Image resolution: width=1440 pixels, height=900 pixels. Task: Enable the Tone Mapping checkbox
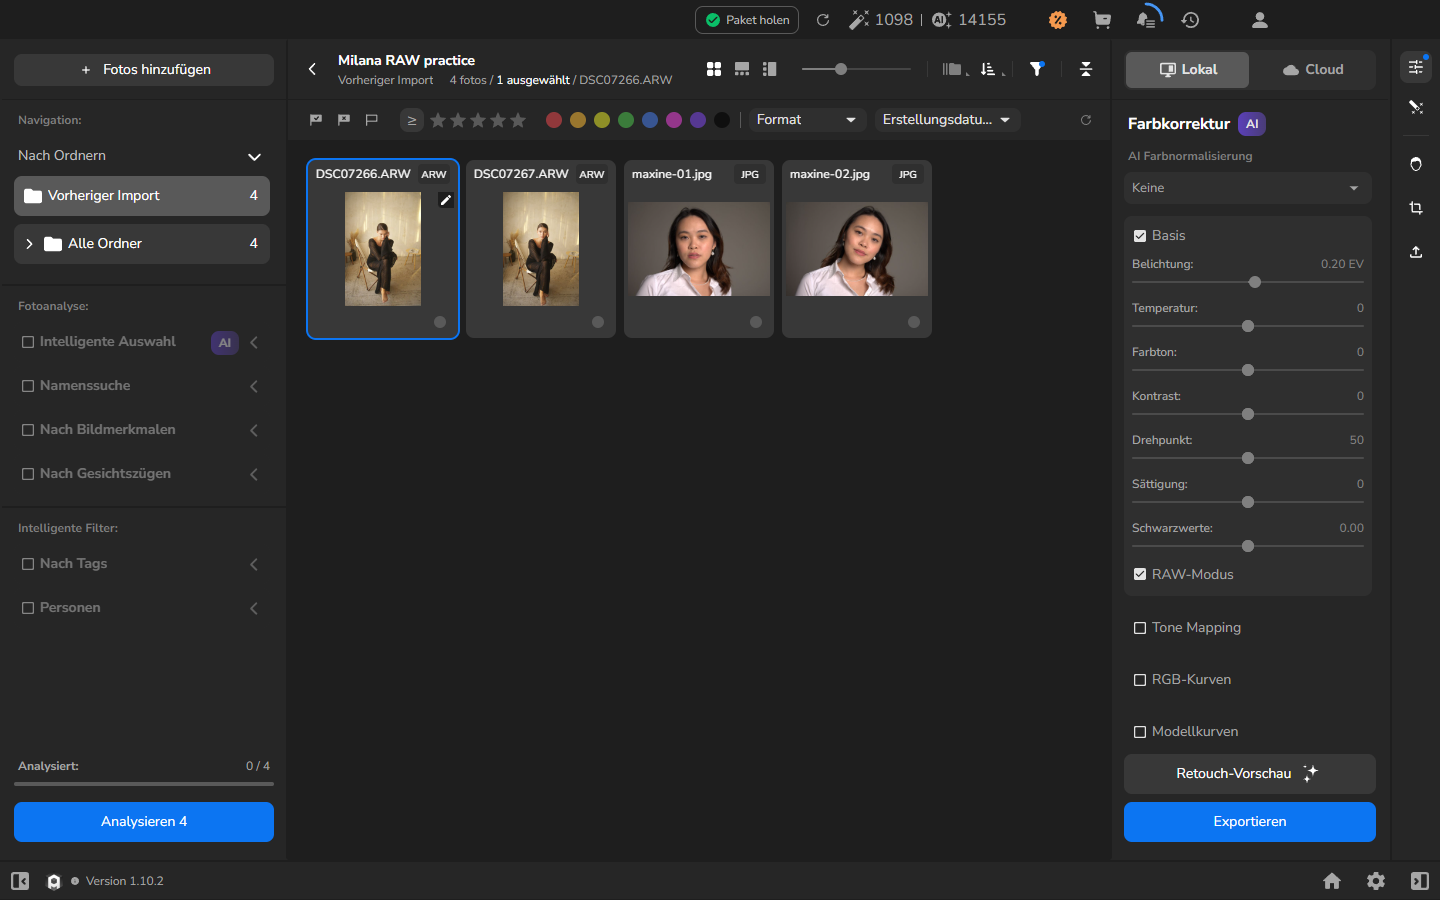tap(1140, 628)
